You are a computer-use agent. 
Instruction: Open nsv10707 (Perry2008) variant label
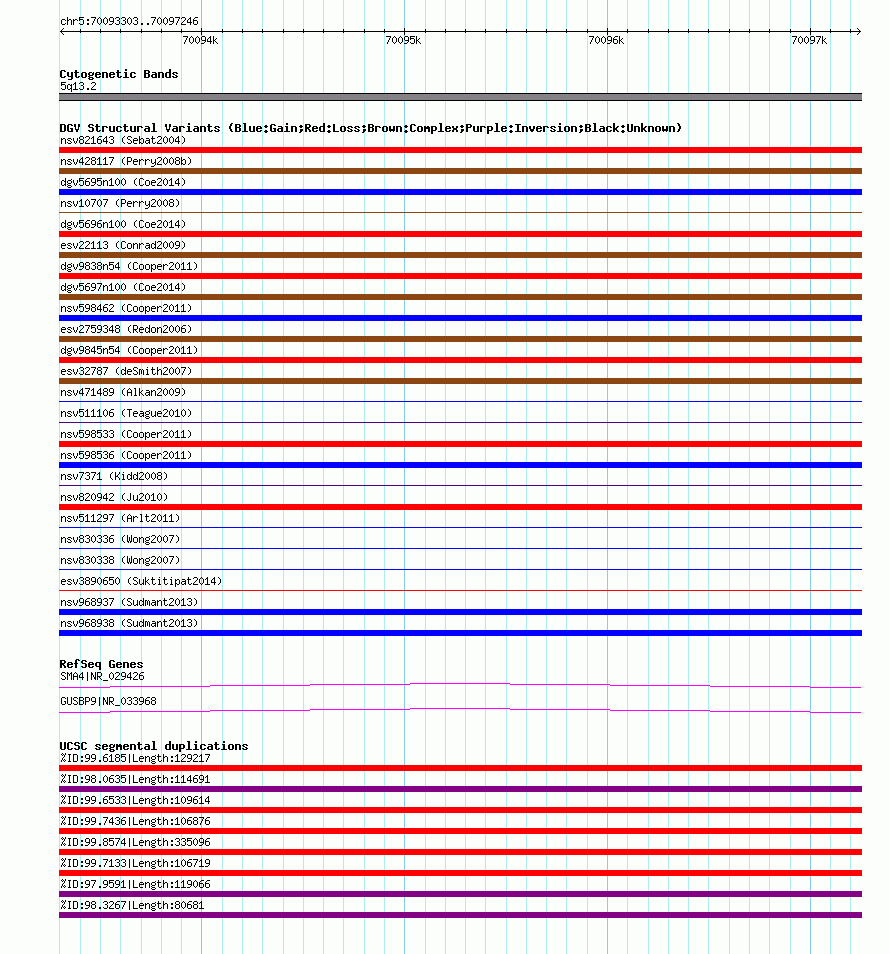pyautogui.click(x=120, y=203)
